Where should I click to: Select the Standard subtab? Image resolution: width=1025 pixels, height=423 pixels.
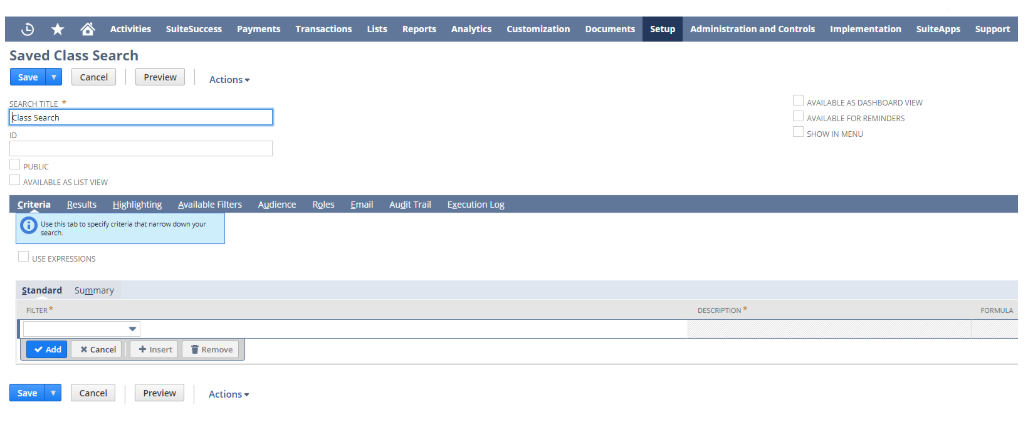coord(42,290)
